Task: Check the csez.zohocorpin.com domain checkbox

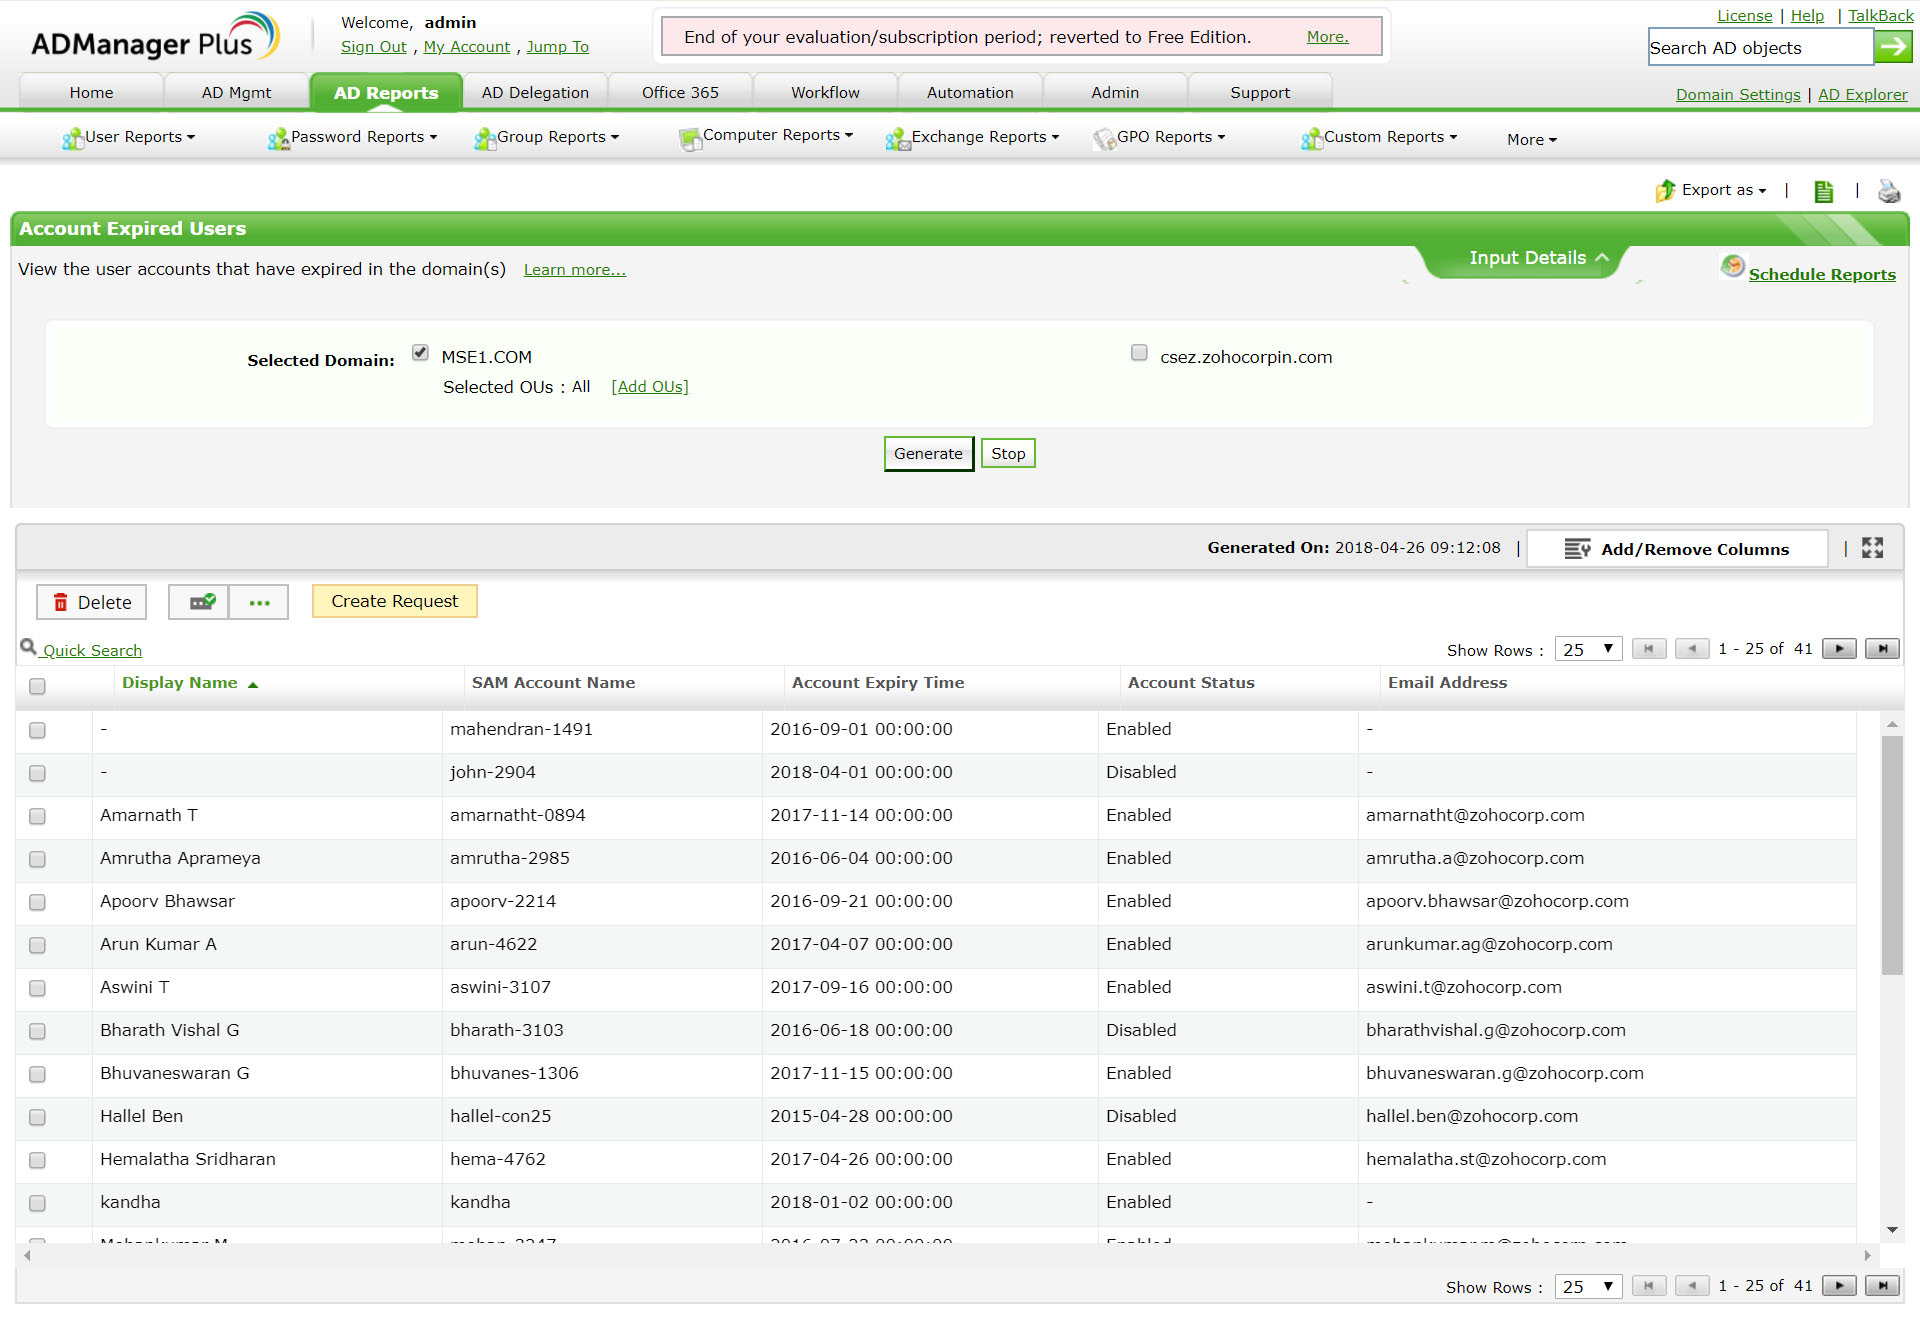Action: (x=1138, y=353)
